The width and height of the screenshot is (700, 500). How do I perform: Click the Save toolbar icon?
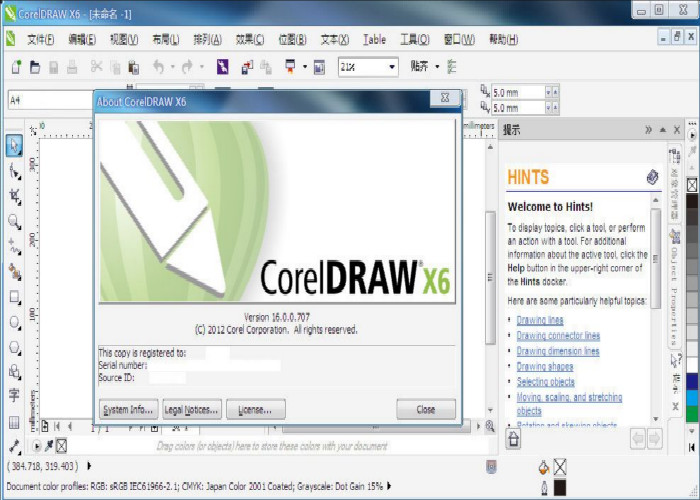[x=54, y=67]
